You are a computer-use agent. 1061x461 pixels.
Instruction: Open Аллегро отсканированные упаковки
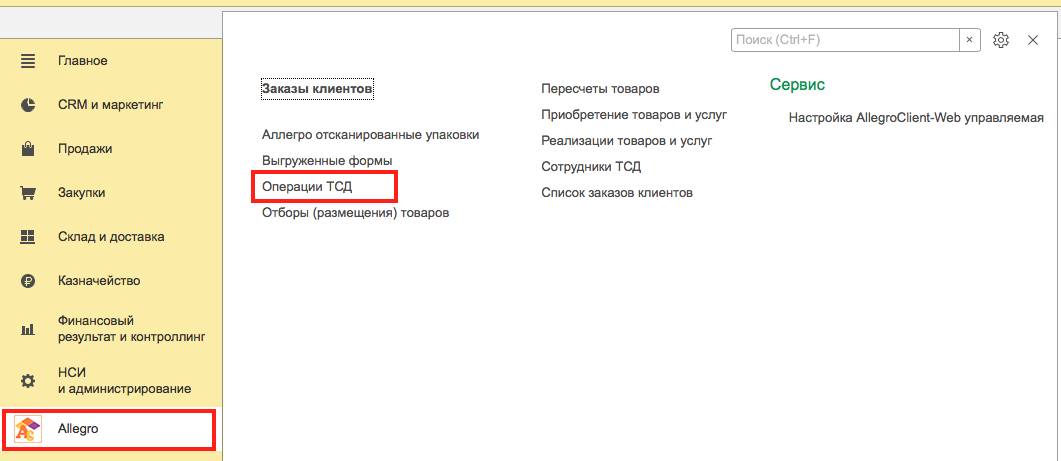coord(371,135)
